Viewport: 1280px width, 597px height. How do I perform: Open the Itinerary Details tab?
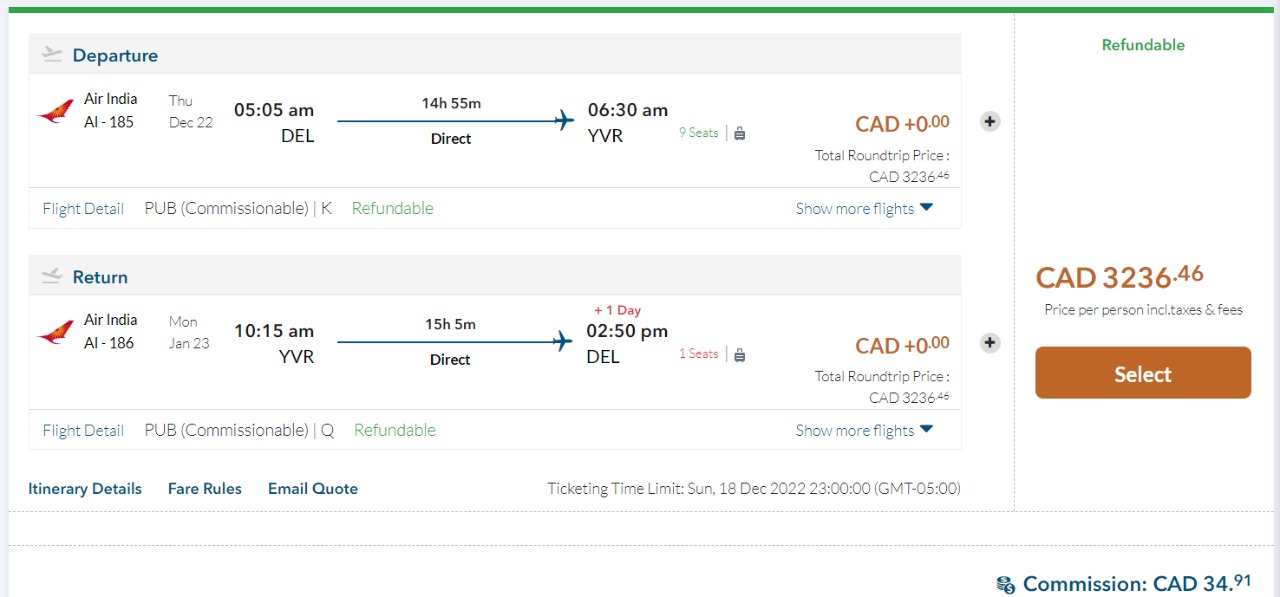[x=85, y=489]
